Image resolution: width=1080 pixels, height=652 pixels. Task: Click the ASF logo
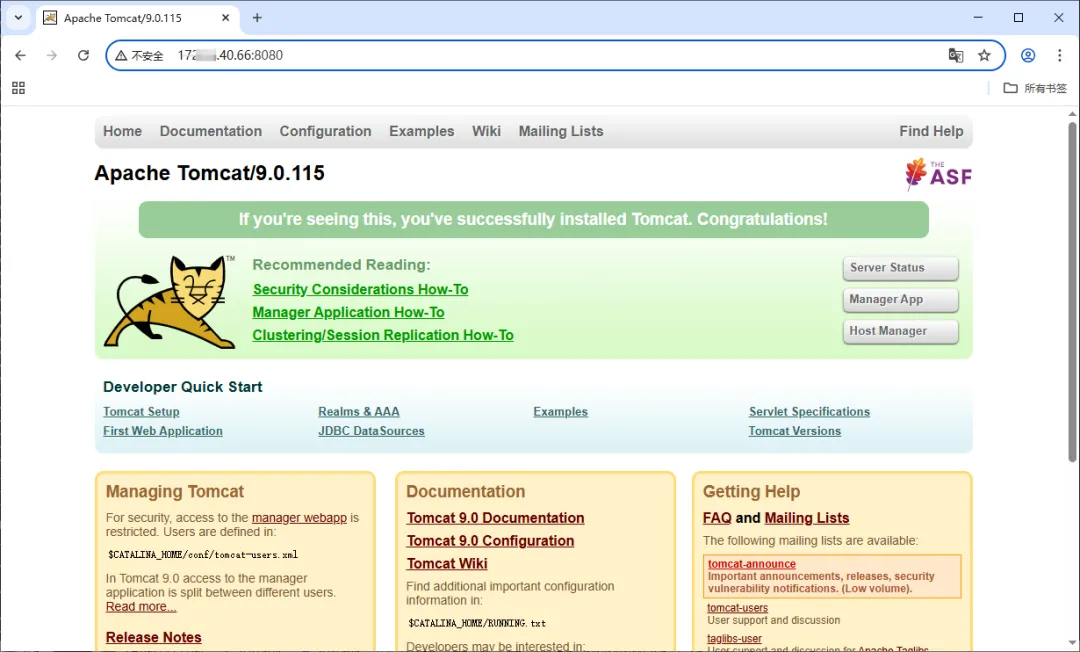pos(938,174)
